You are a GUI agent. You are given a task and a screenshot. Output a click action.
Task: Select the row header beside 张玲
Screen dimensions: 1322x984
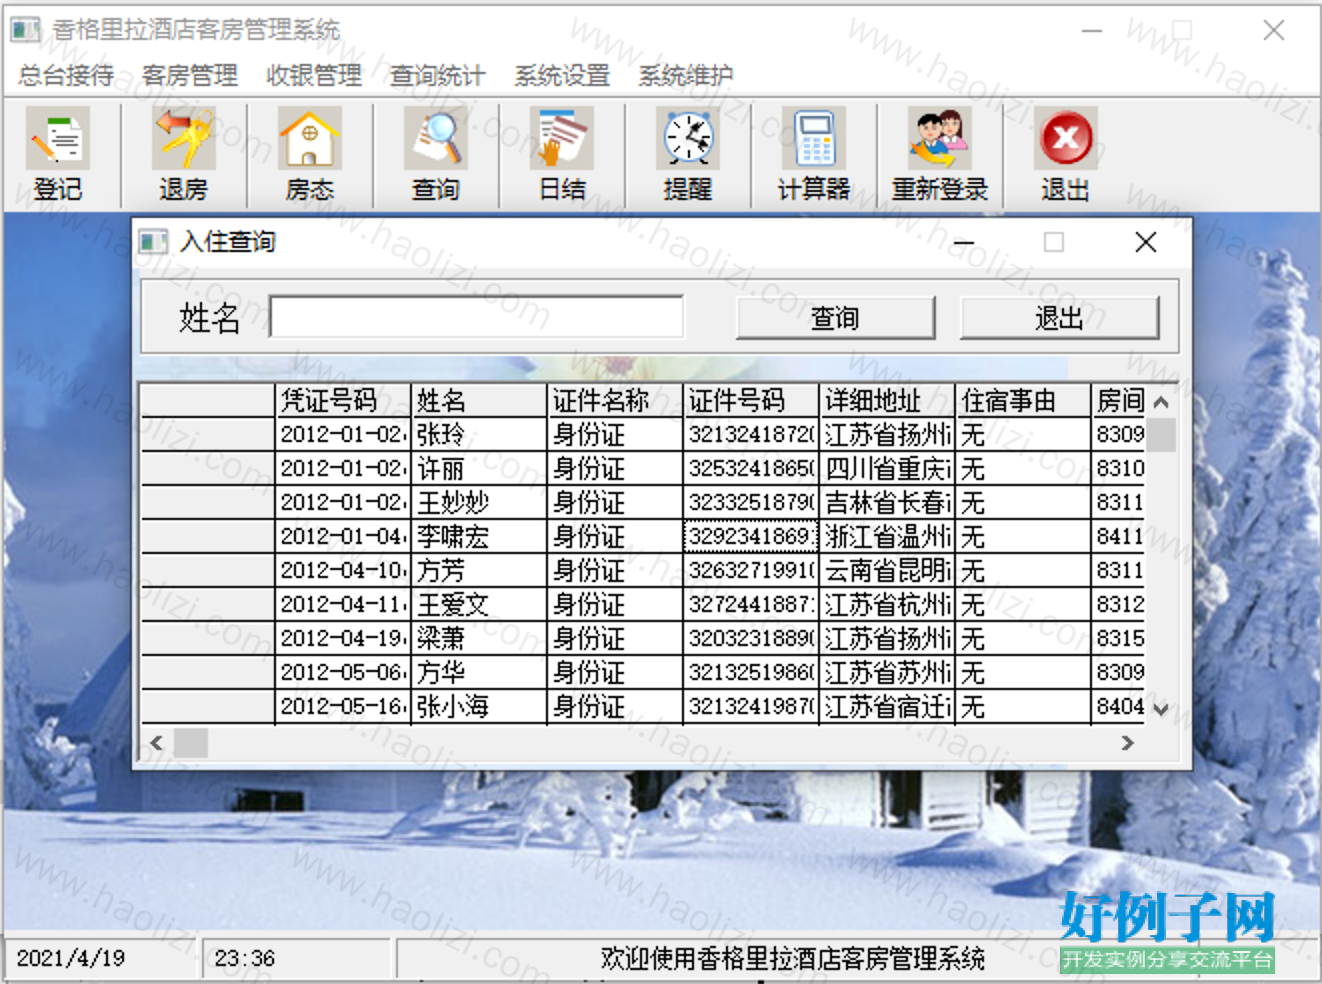tap(207, 435)
